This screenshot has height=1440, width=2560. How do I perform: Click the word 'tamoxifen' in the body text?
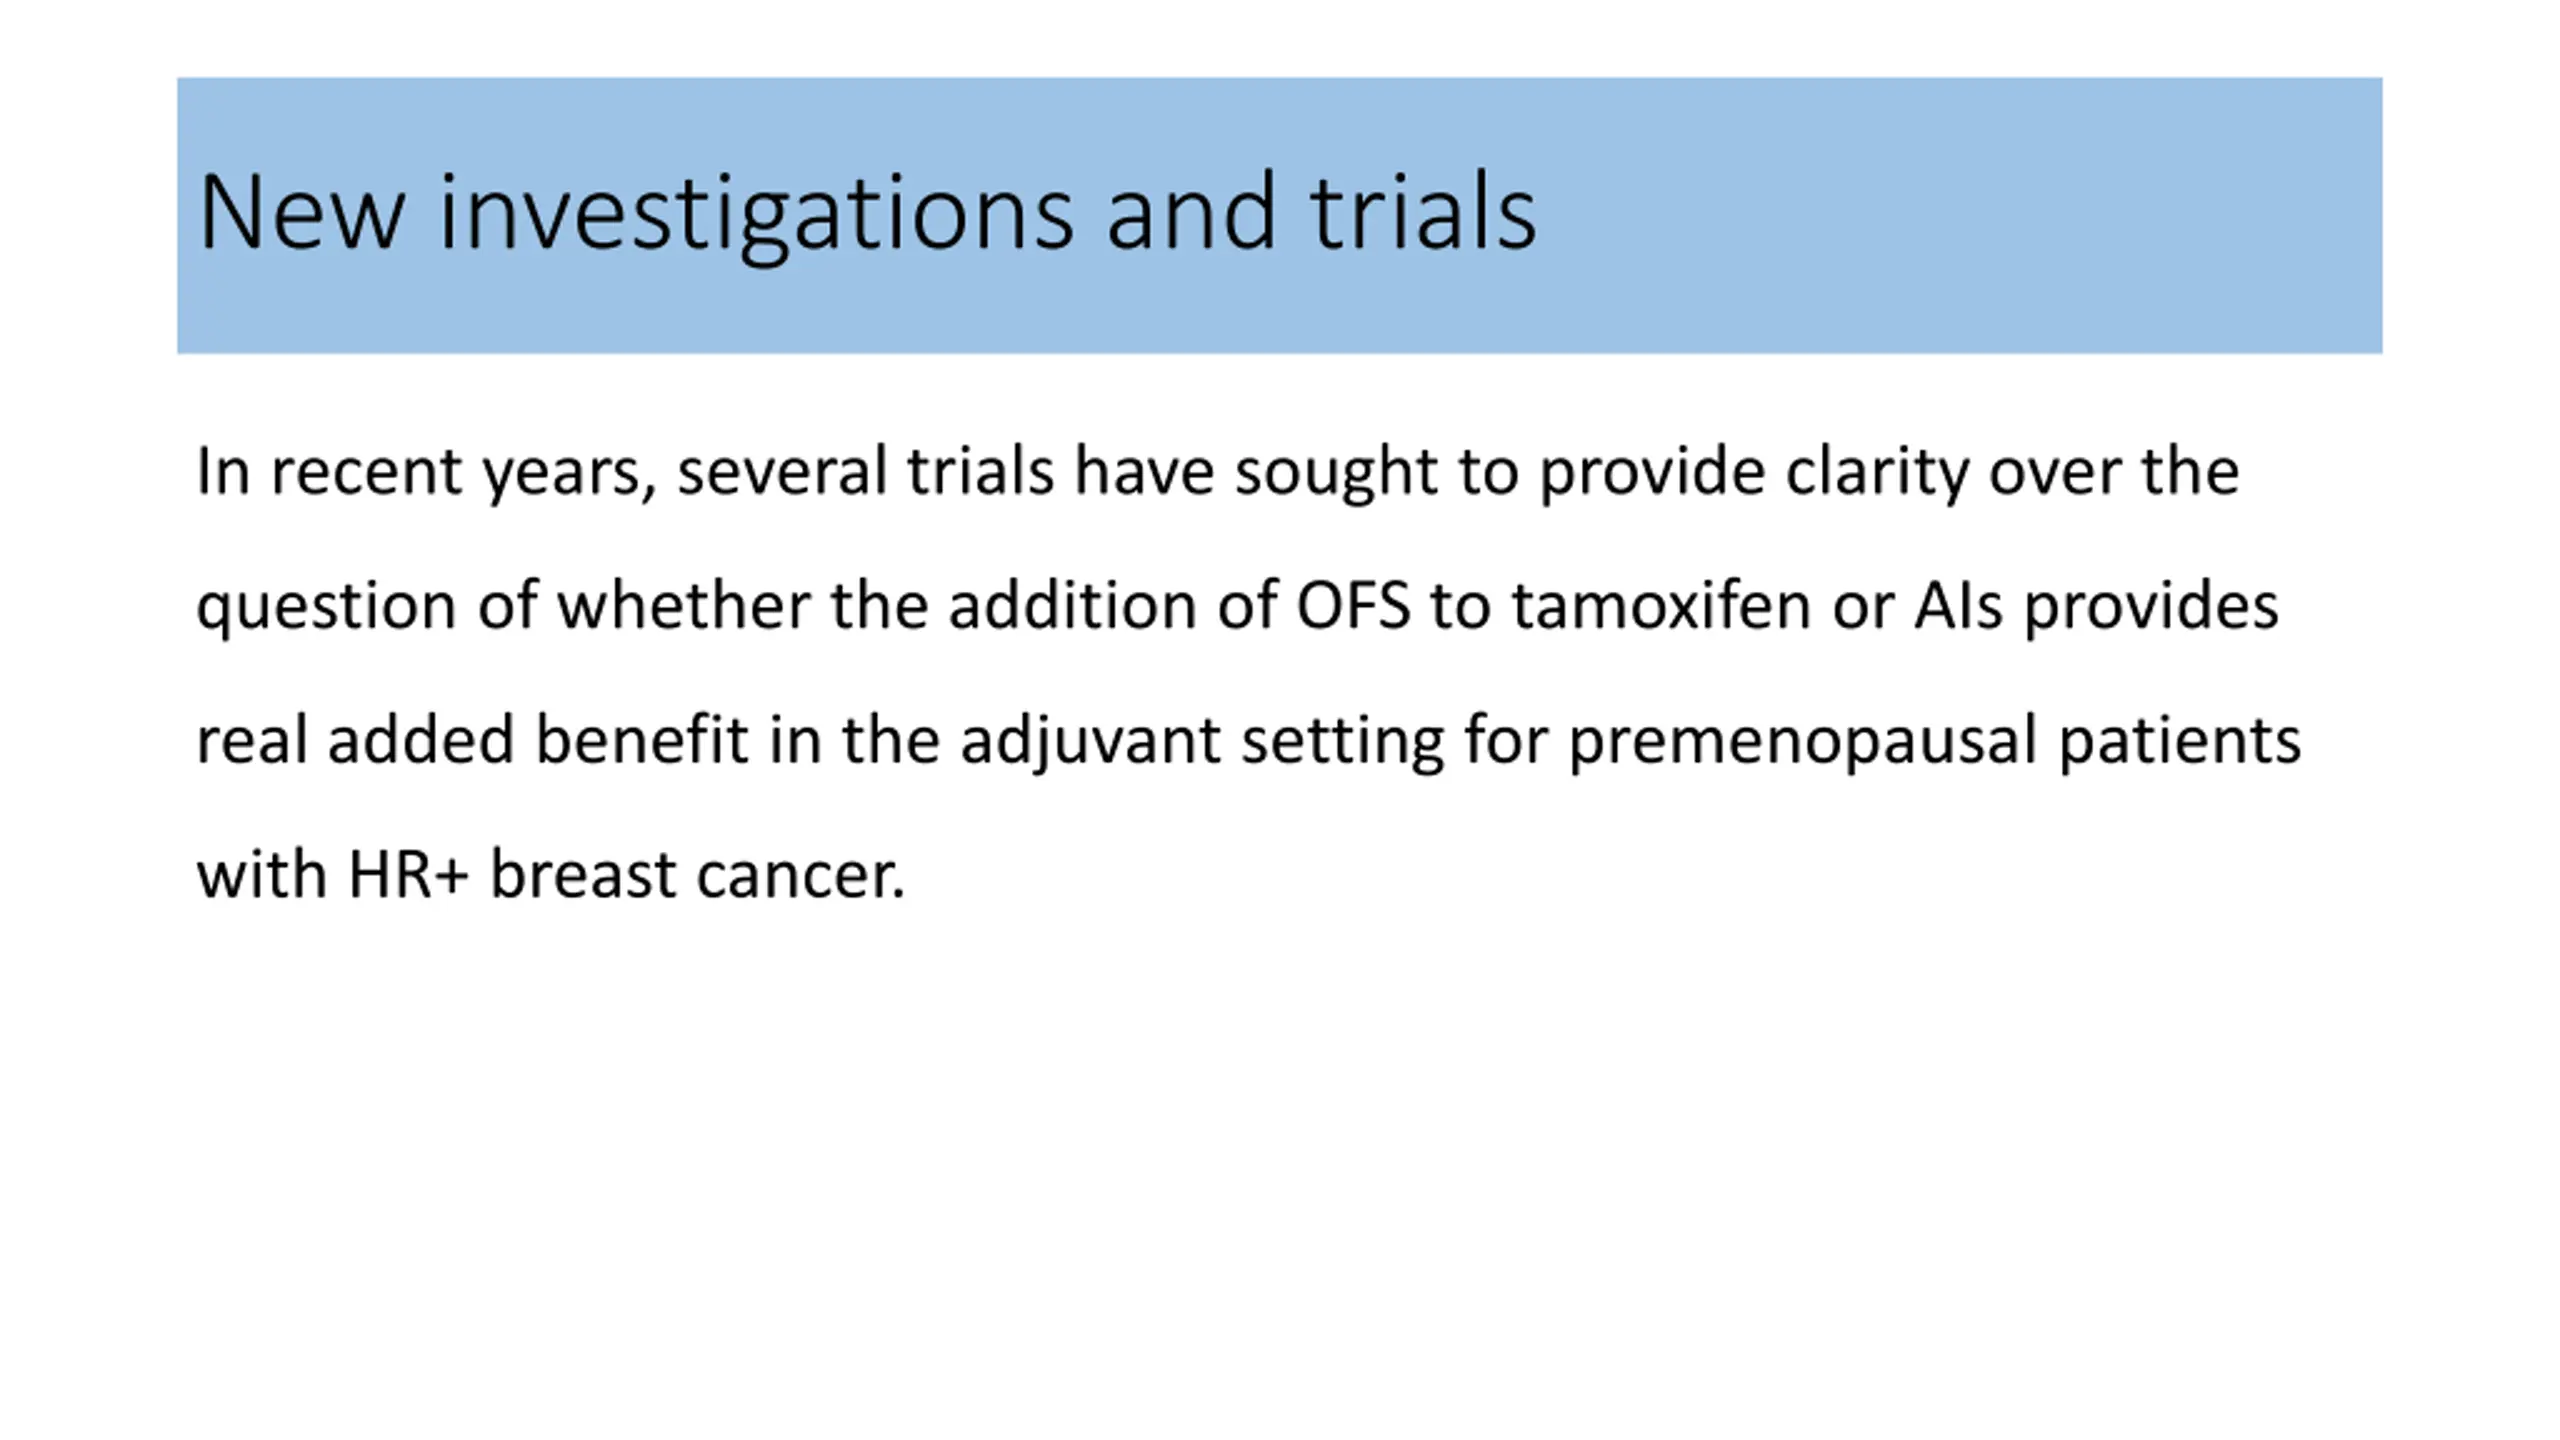(1661, 606)
